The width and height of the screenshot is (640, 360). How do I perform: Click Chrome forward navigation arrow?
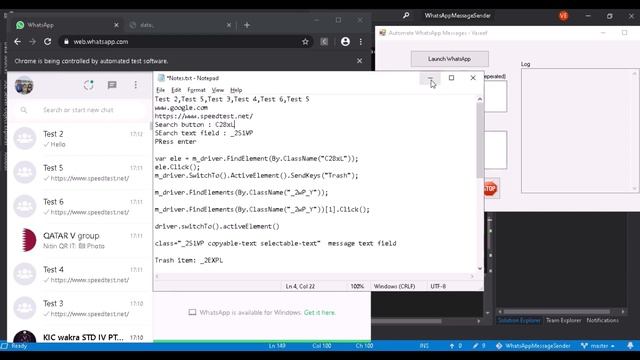(33, 42)
